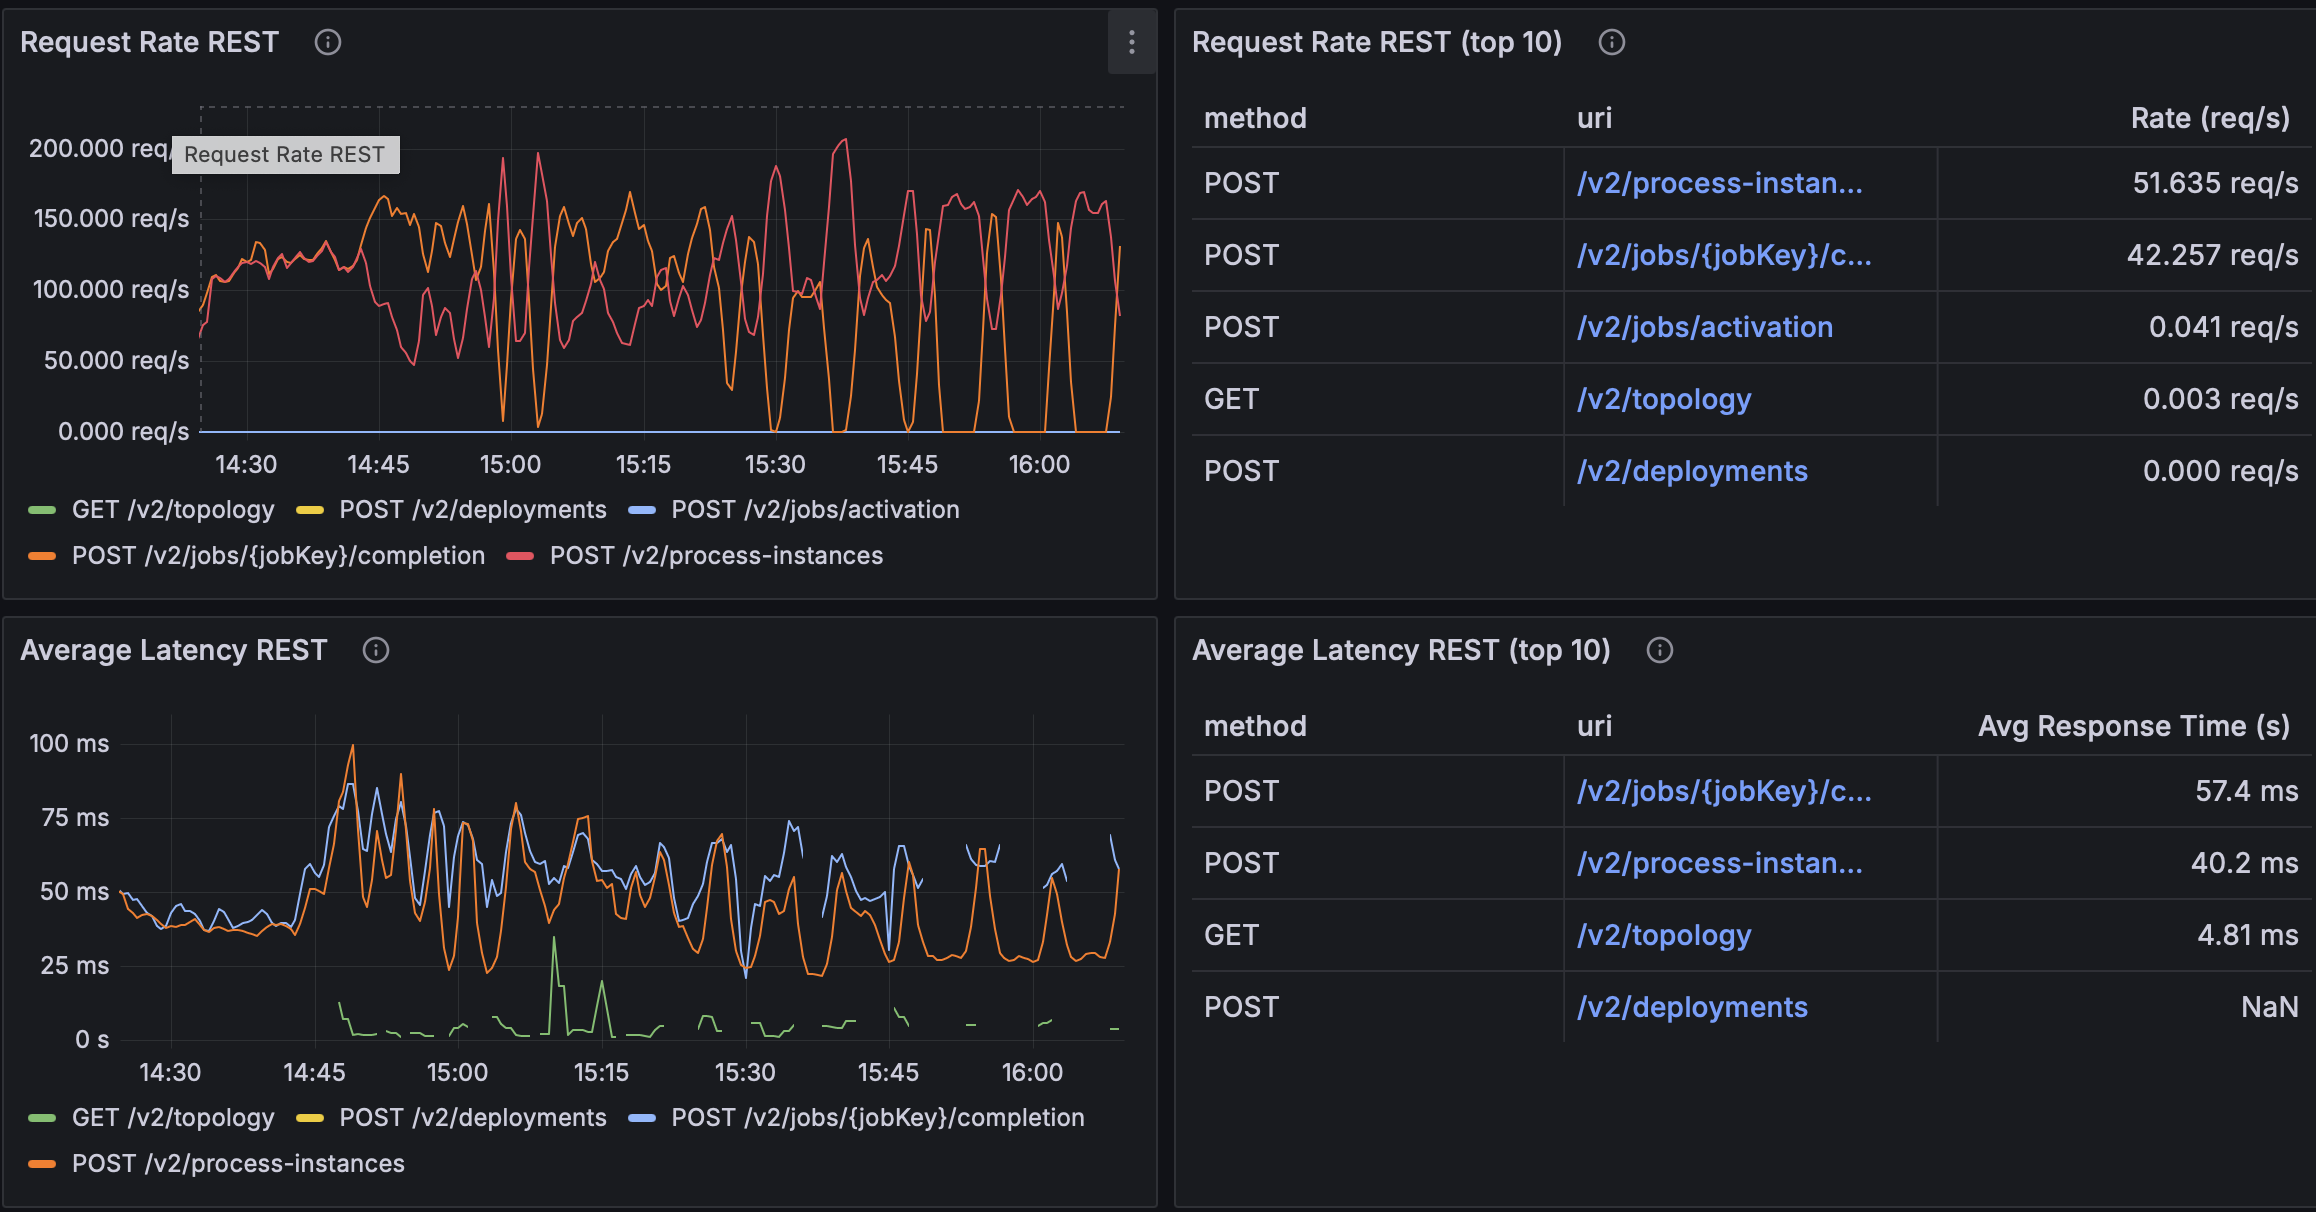Click yellow color swatch for POST /v2/deployments in Request Rate legend
The image size is (2316, 1212).
[310, 510]
